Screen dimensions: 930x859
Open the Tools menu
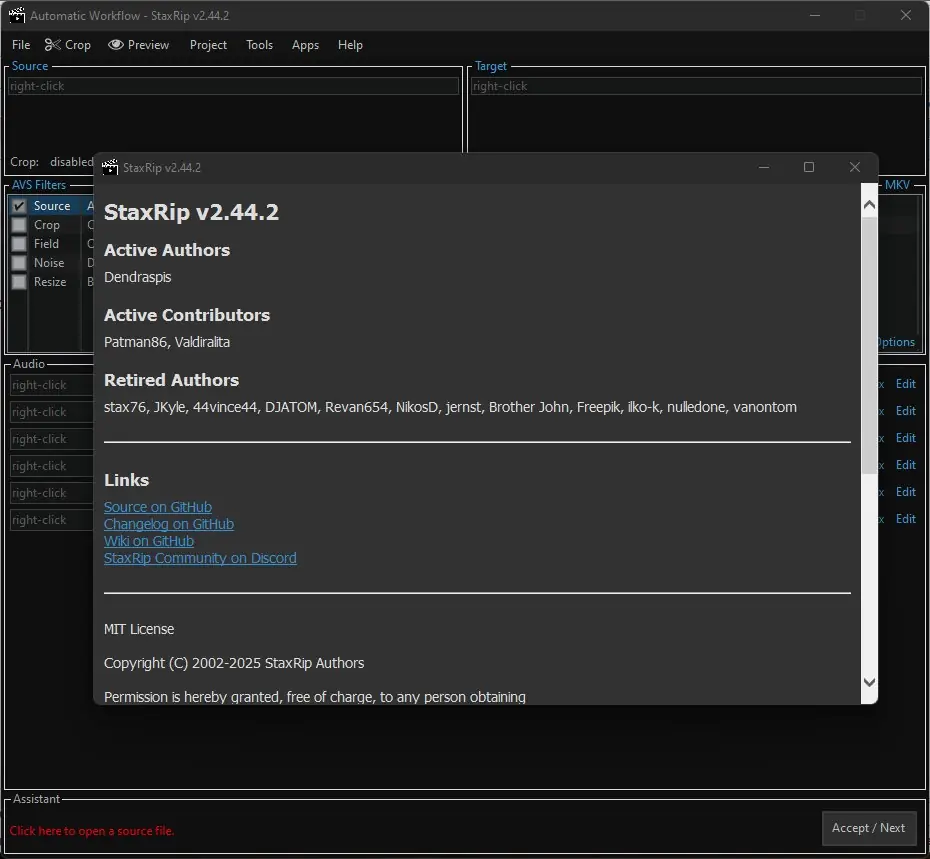259,45
